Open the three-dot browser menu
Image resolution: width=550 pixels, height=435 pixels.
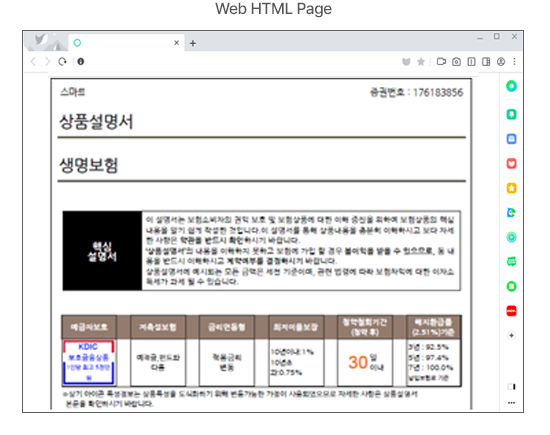point(514,62)
